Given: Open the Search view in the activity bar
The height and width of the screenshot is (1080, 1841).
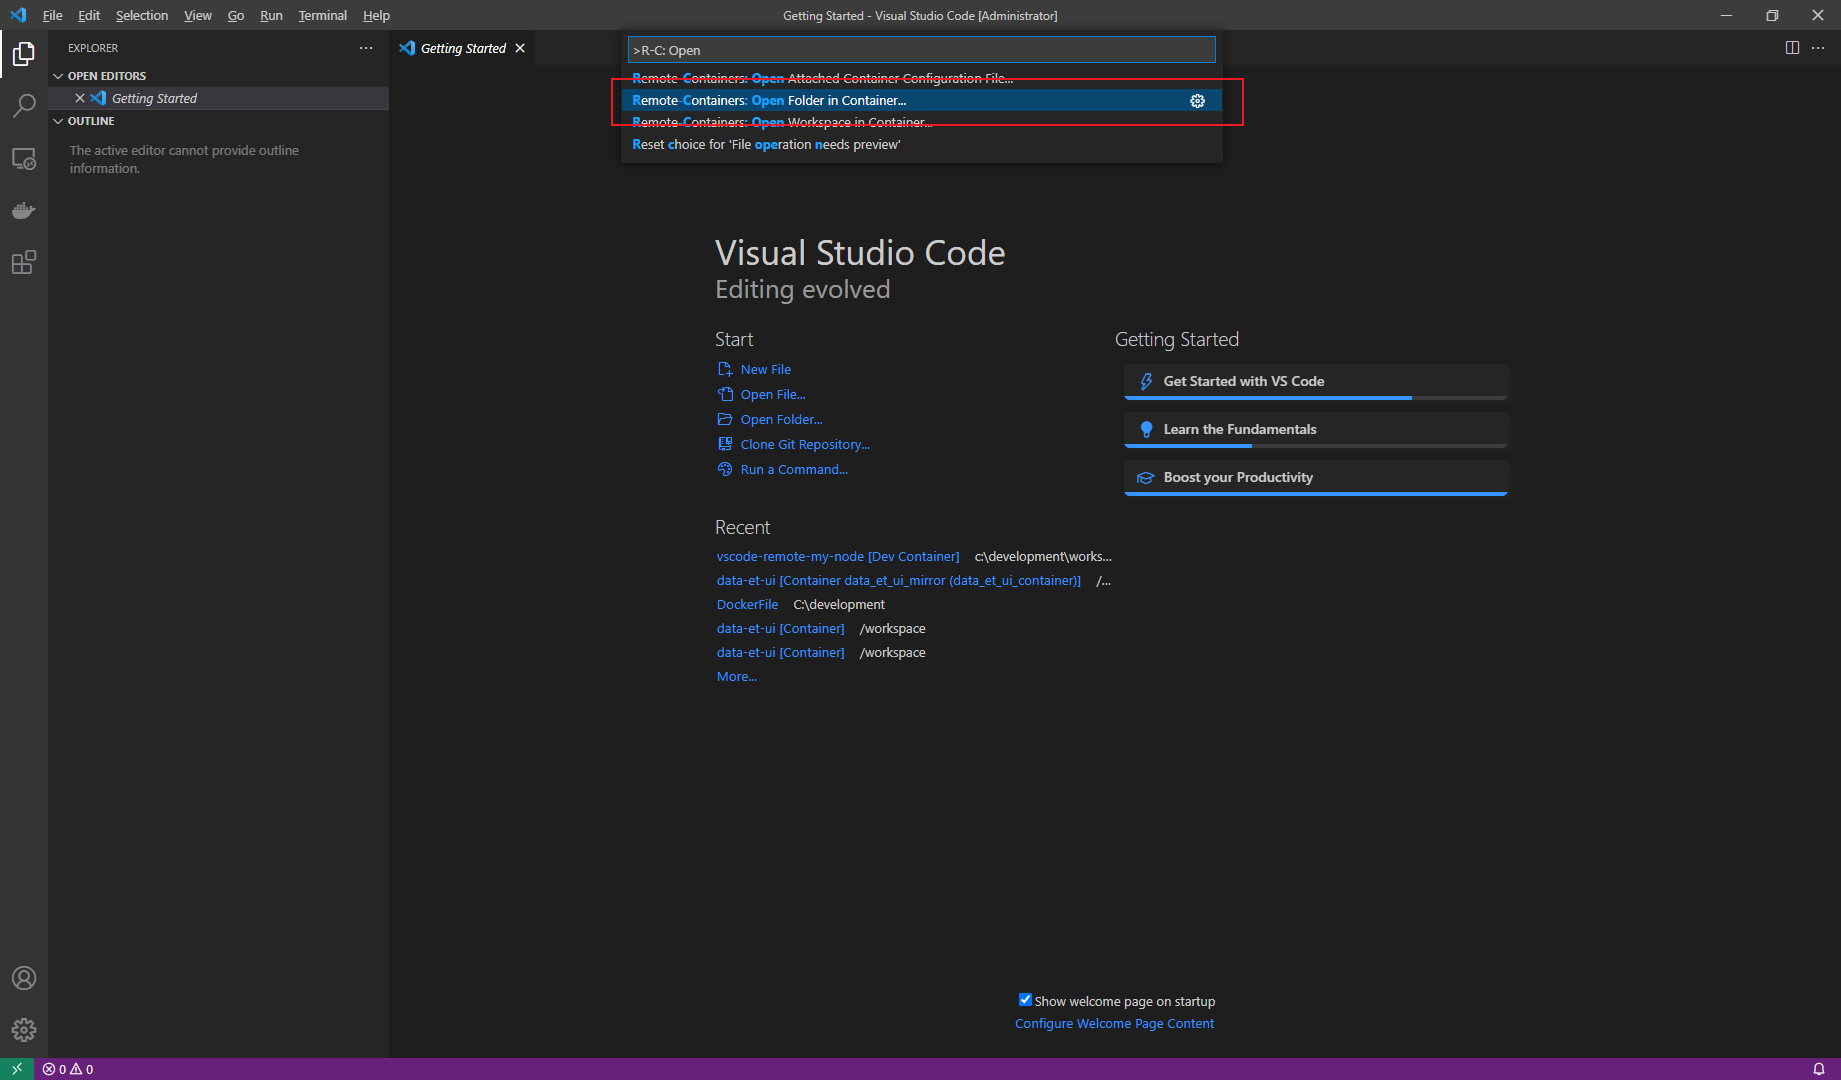Looking at the screenshot, I should pos(24,106).
